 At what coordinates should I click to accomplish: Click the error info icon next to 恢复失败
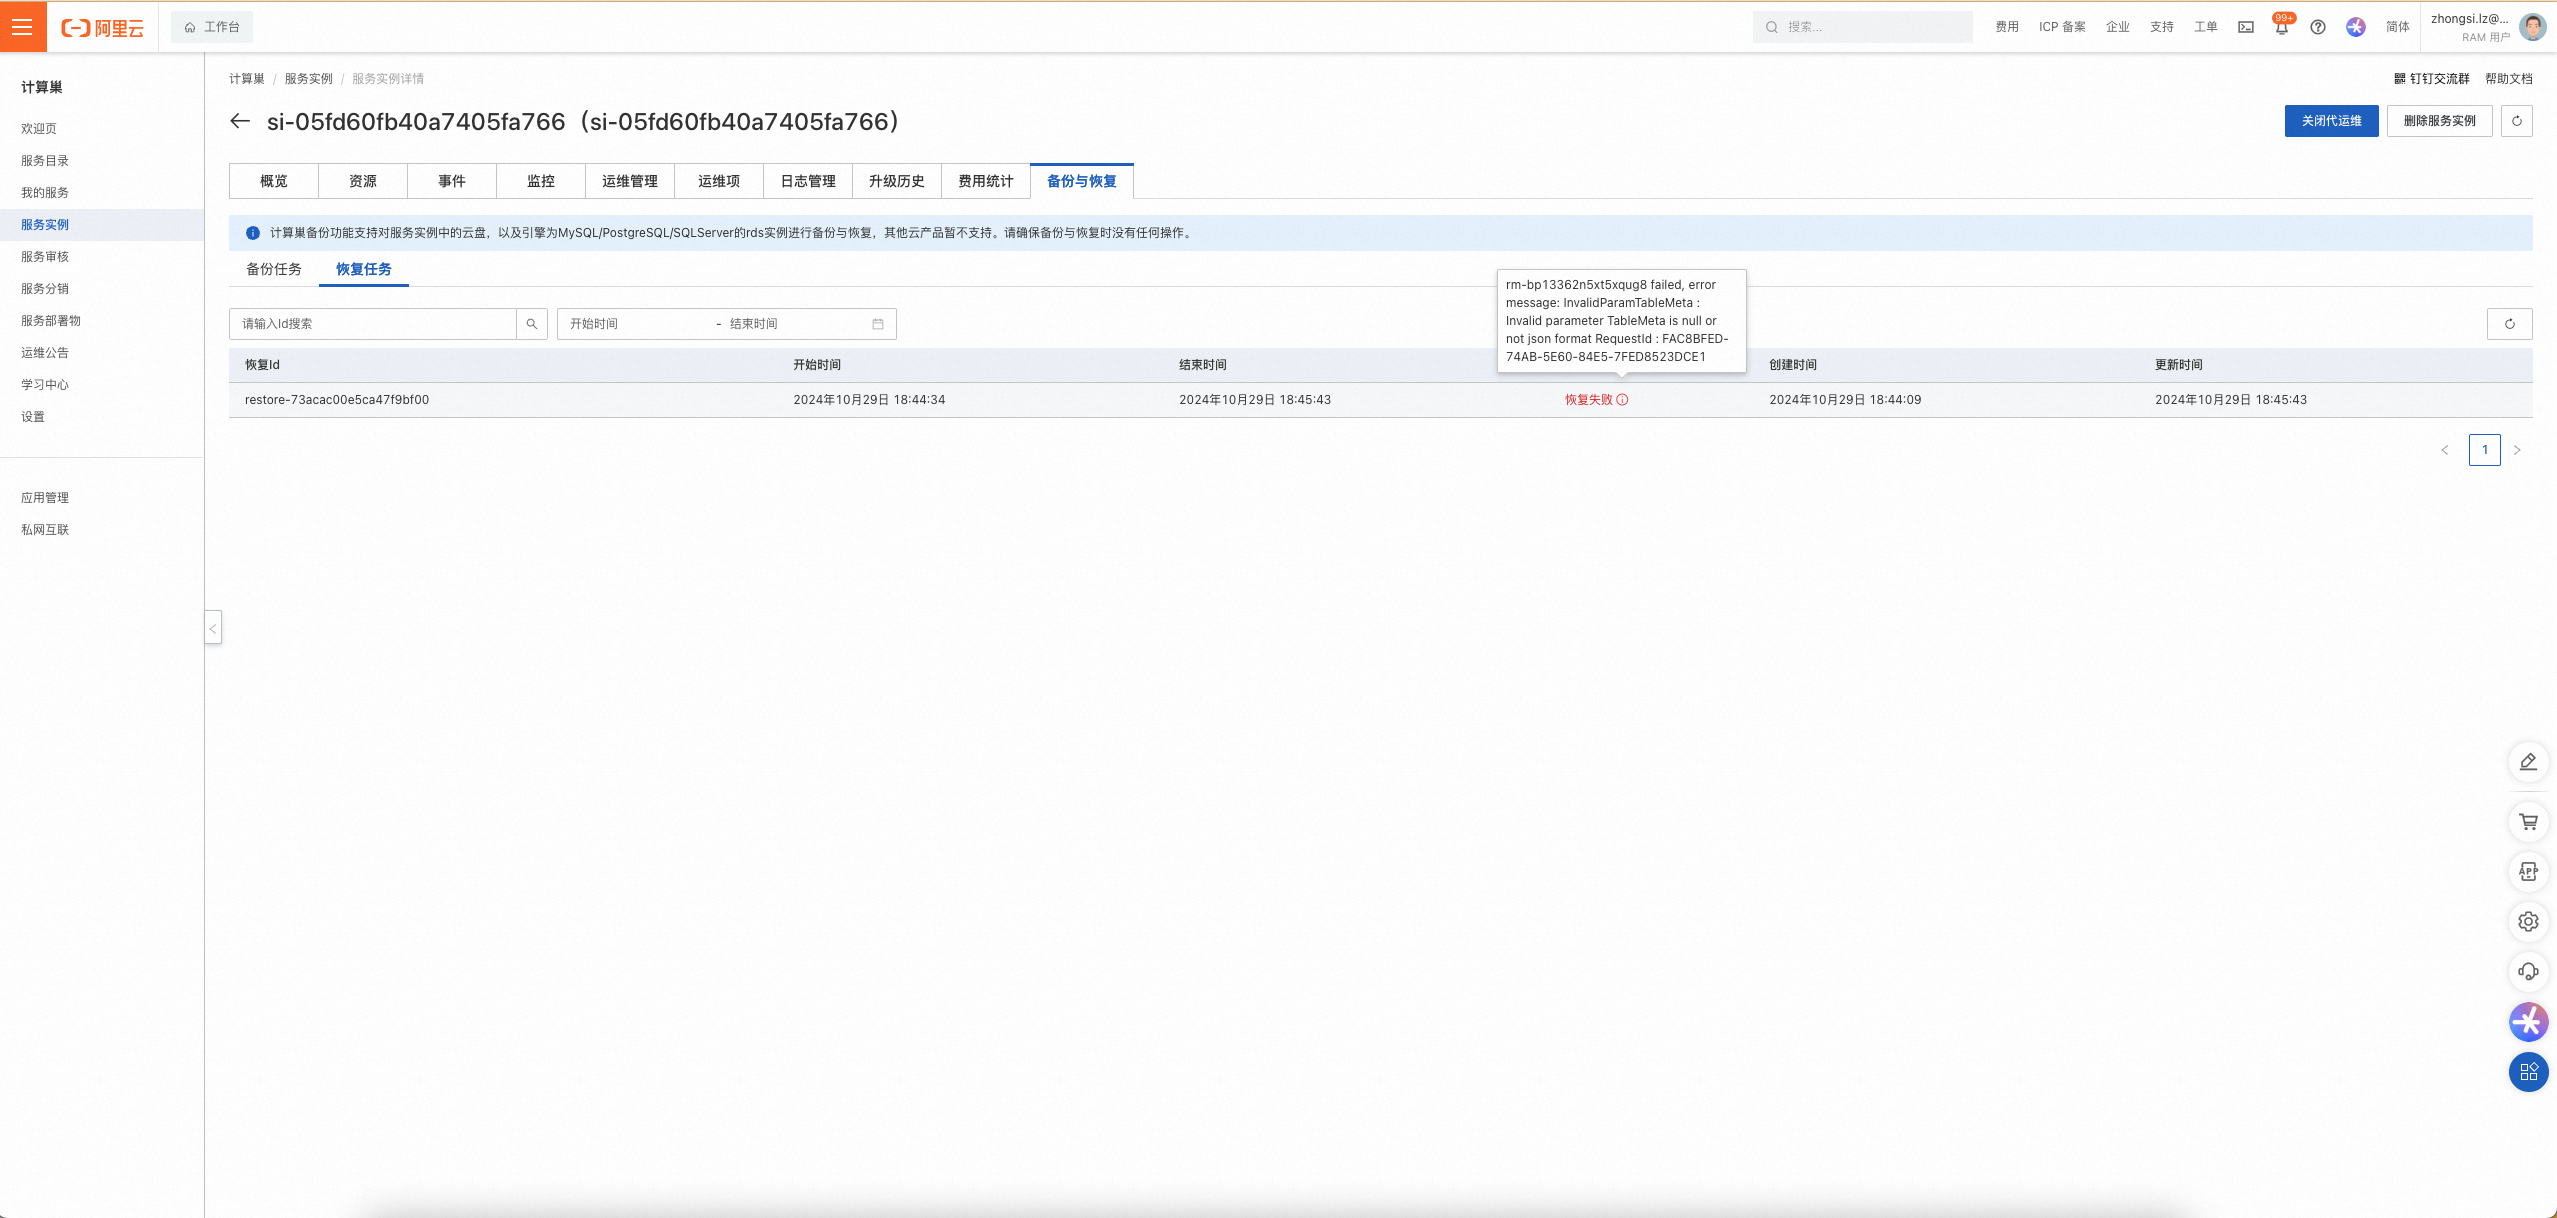pos(1622,400)
